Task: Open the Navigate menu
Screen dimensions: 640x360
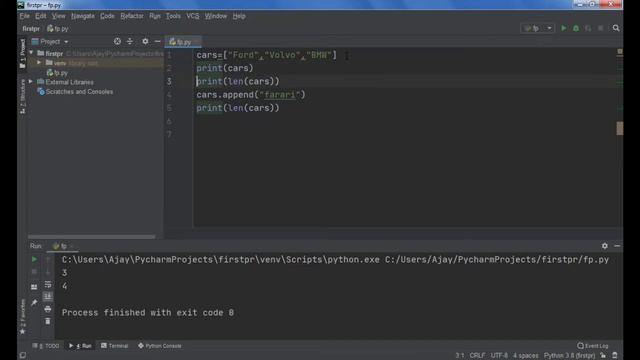Action: click(x=83, y=16)
